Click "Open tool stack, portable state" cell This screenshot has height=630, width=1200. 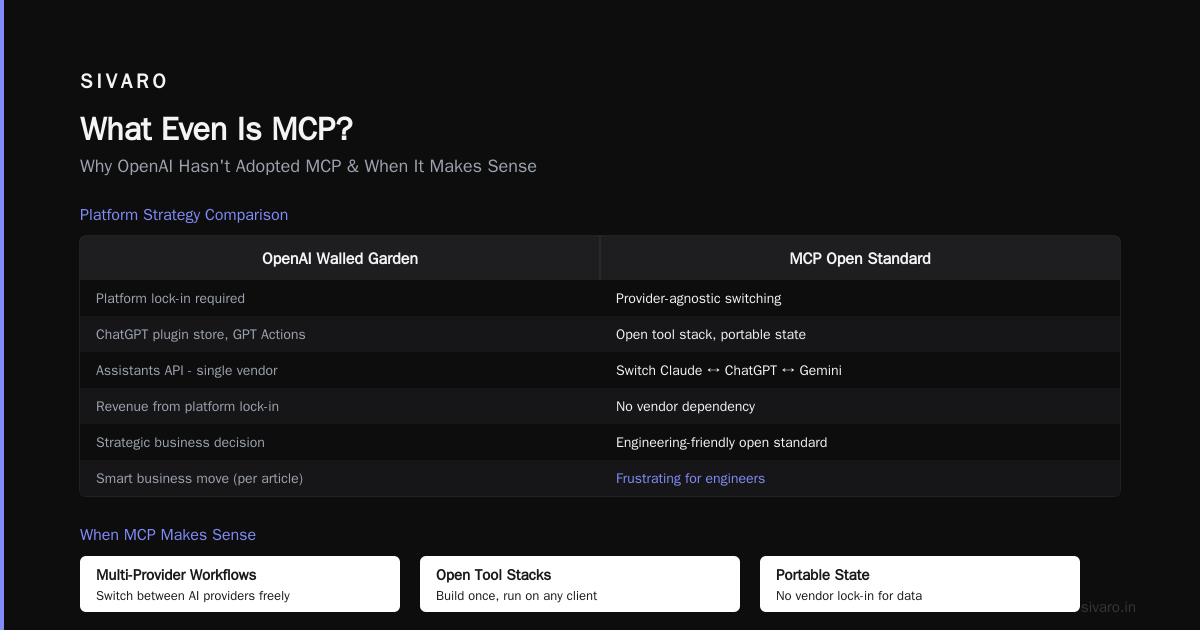tap(860, 334)
